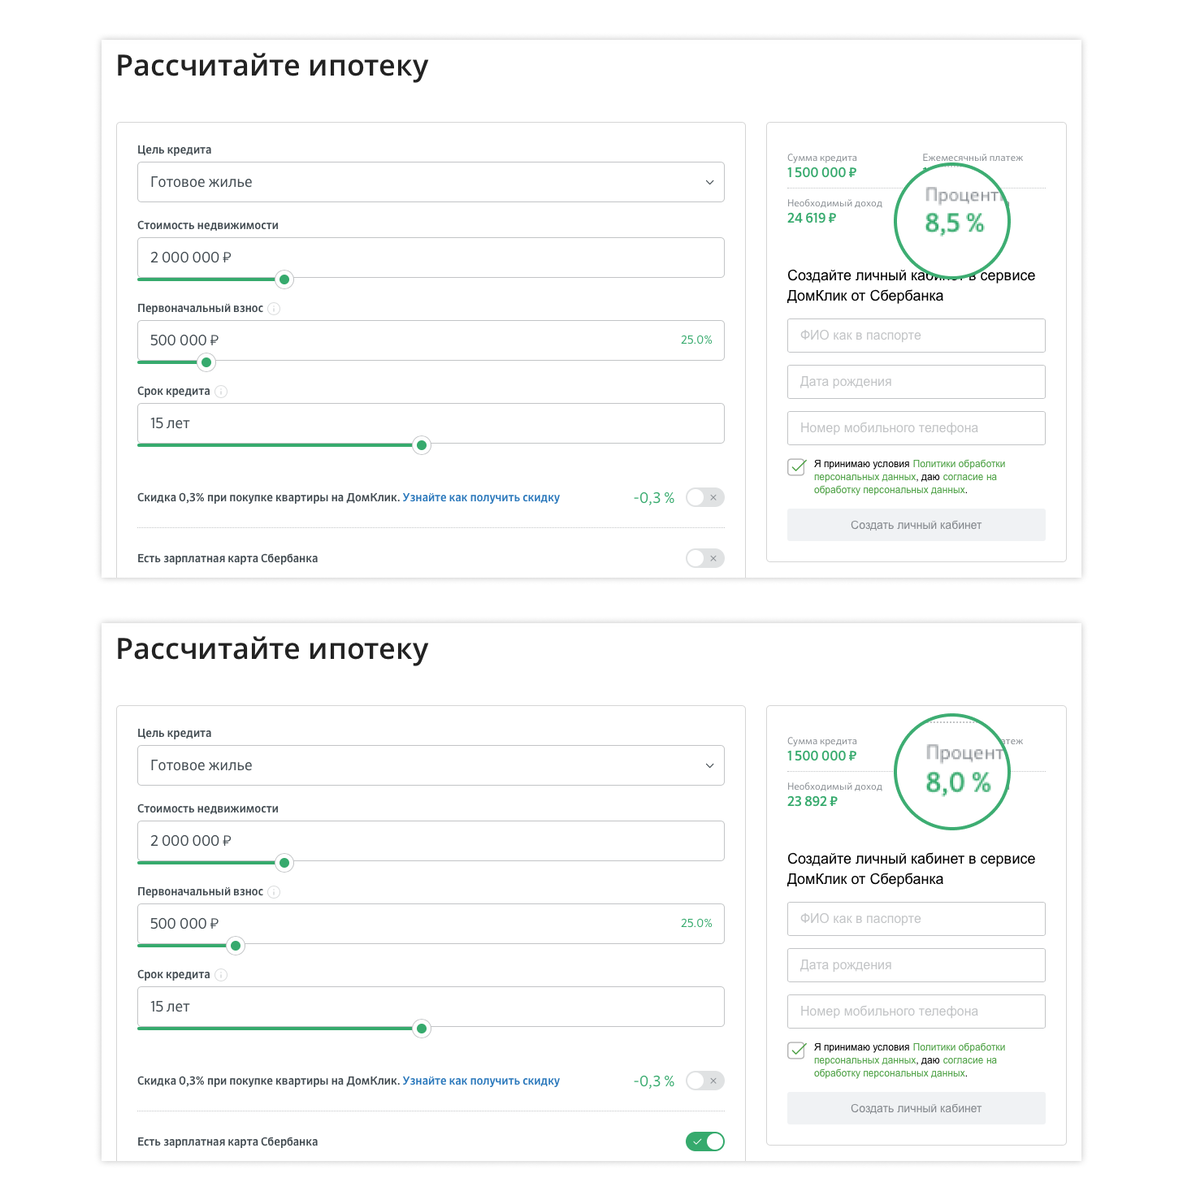Open 'Политики обработки персональных данных' link, 8,0 % form
The width and height of the screenshot is (1183, 1200).
pos(958,1047)
